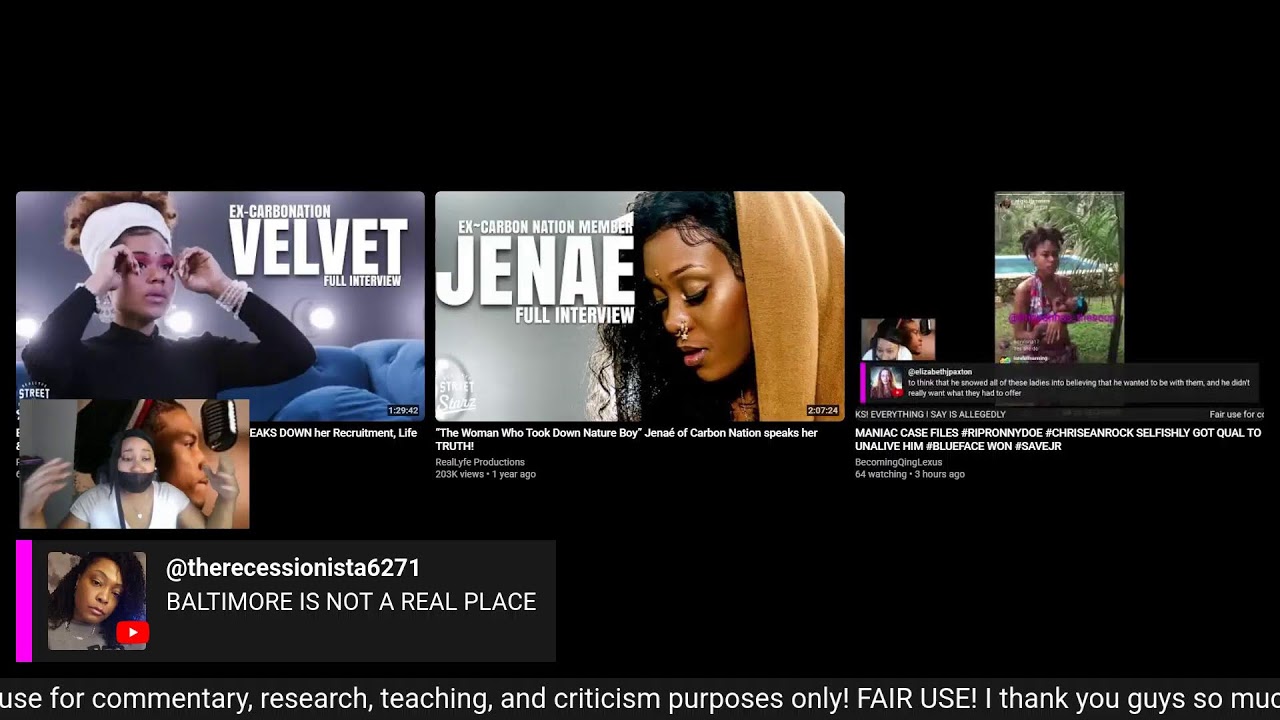Click the 'BALTIMORE IS NOT A REAL PLACE' comment
The width and height of the screenshot is (1280, 720).
tap(351, 602)
